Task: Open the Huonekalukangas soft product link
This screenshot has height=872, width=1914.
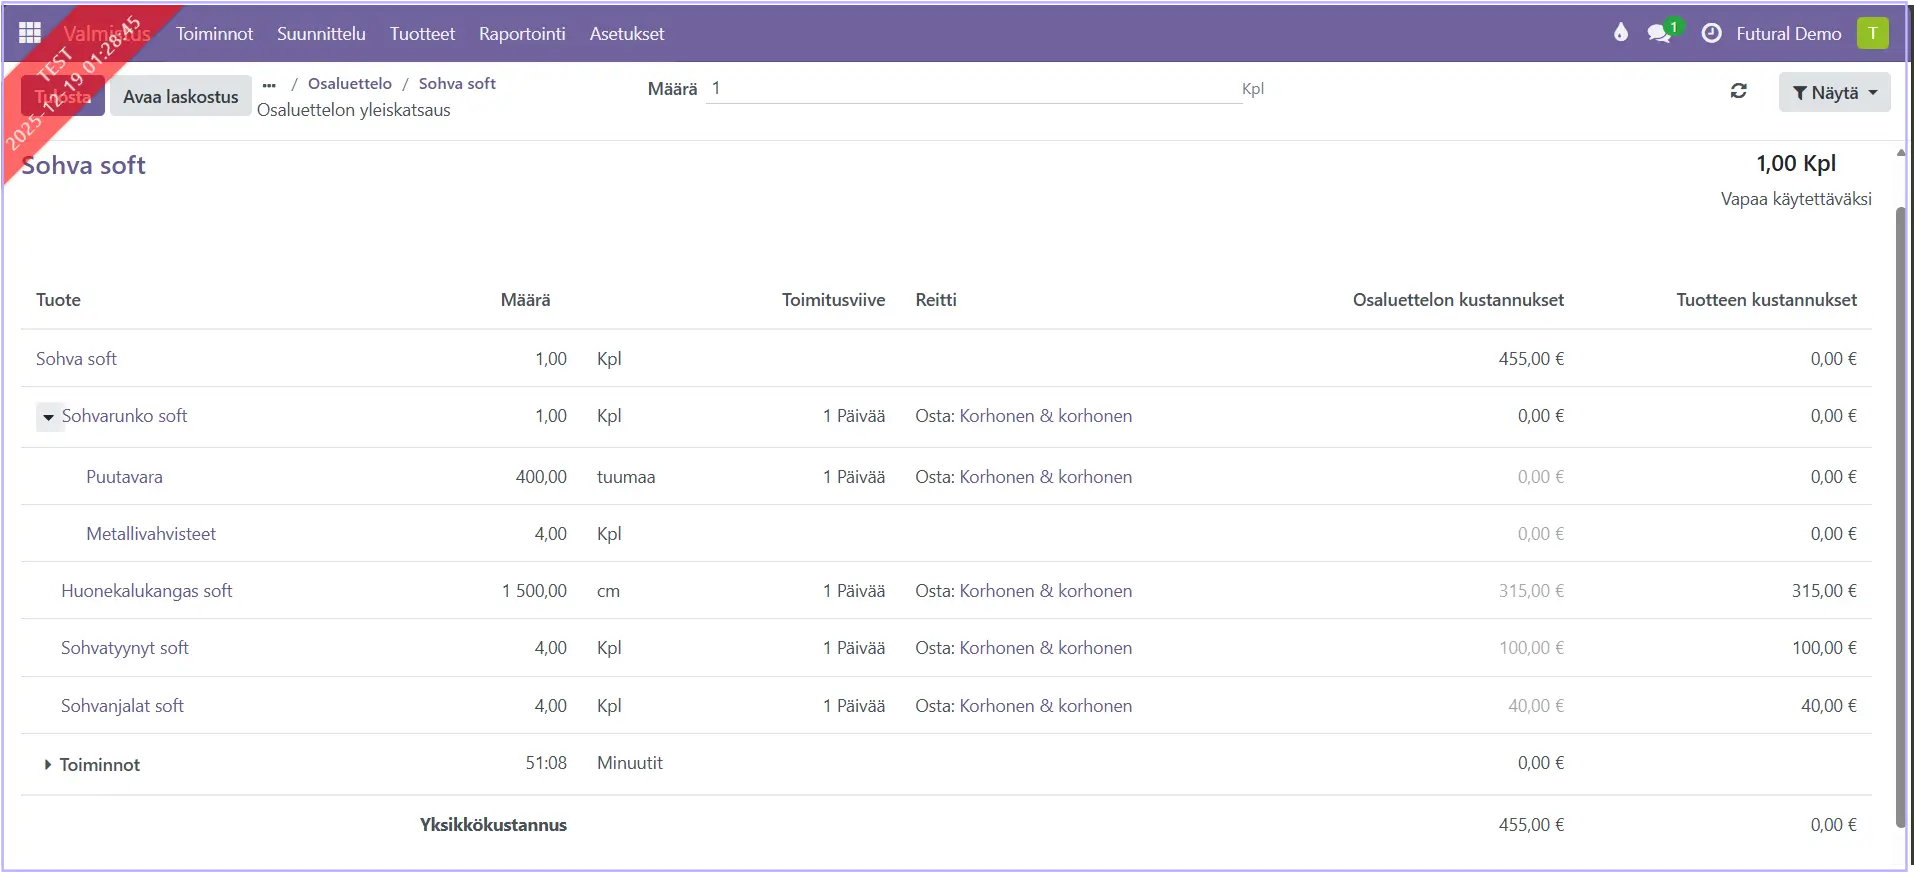Action: pyautogui.click(x=146, y=591)
